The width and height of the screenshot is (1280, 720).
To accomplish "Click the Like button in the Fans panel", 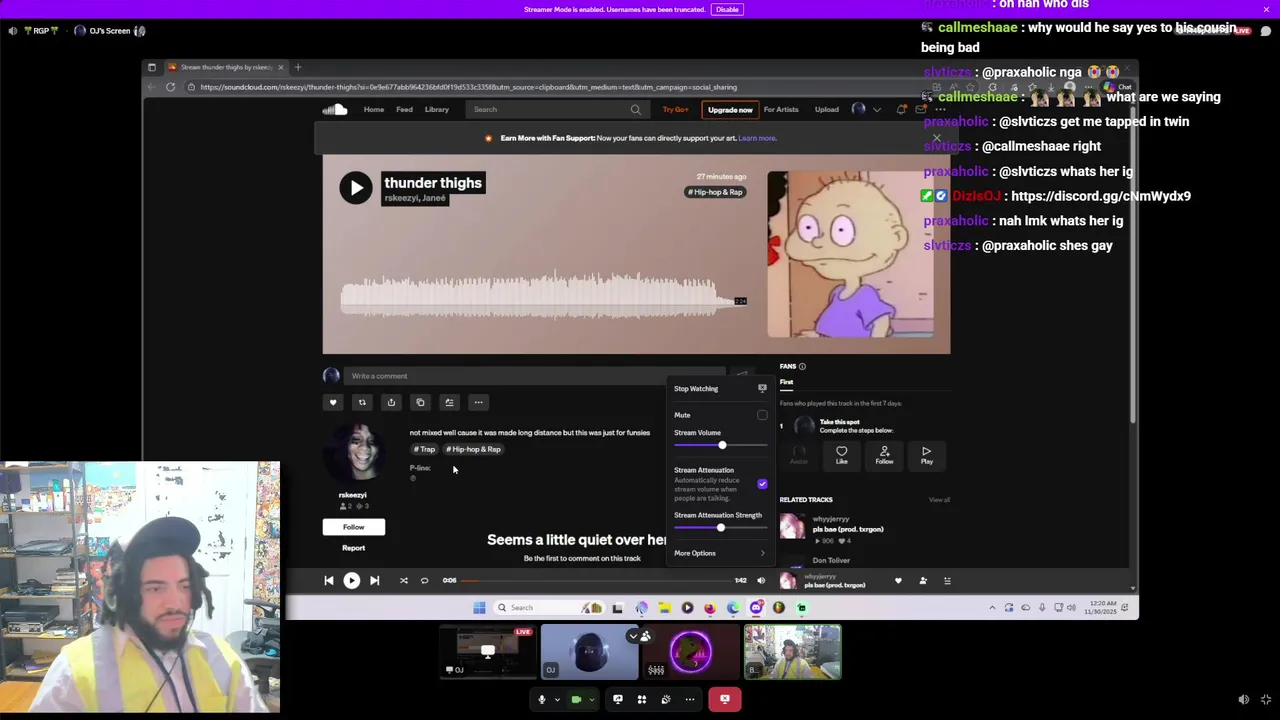I will point(842,455).
